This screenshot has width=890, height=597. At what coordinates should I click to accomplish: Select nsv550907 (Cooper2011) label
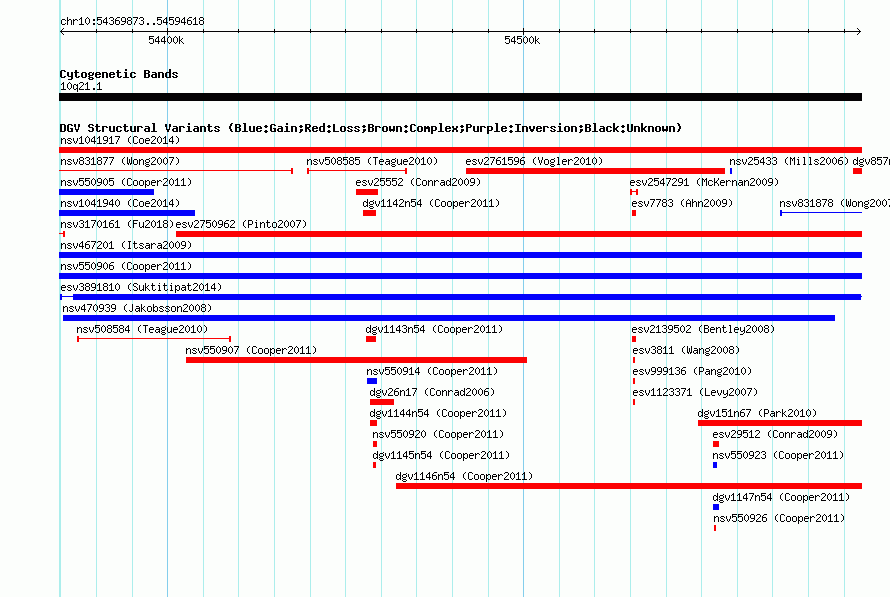tap(251, 350)
